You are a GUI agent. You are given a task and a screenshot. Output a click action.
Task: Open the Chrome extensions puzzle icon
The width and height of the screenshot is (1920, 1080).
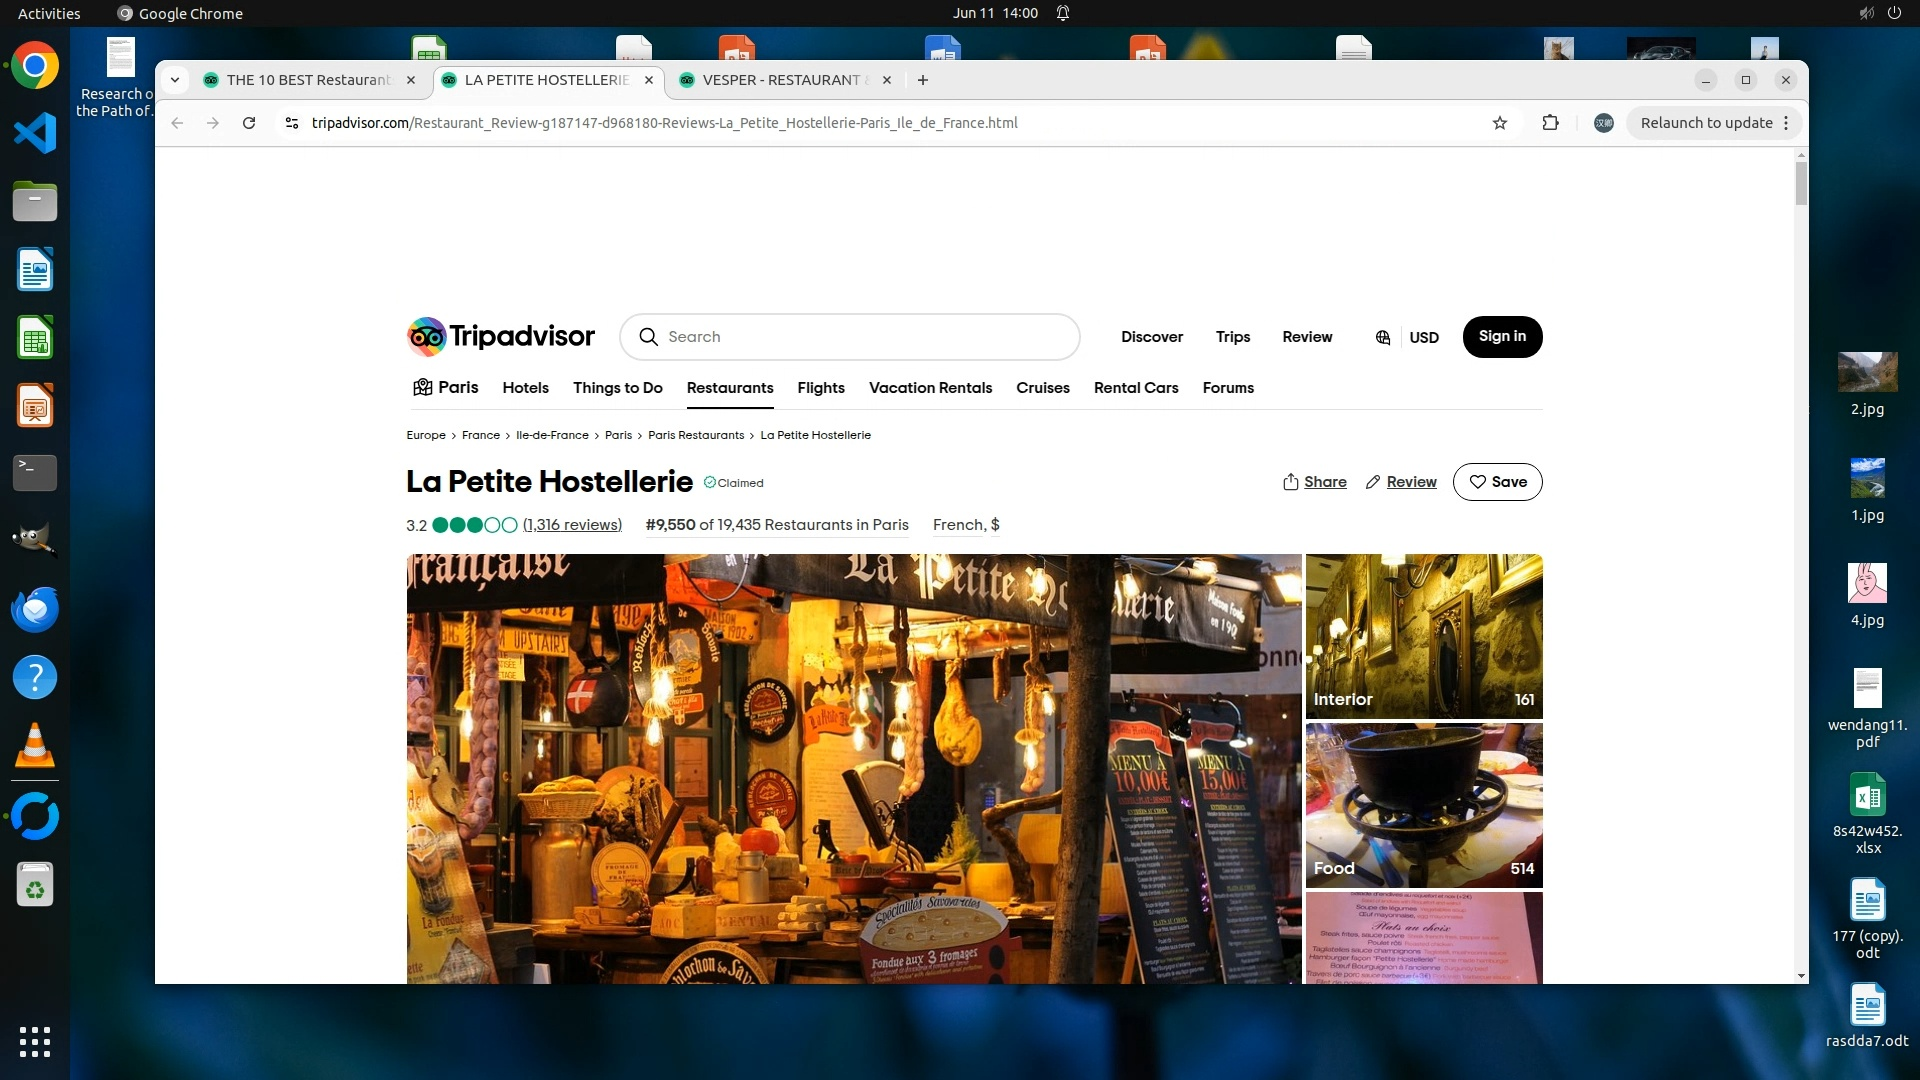pos(1550,123)
